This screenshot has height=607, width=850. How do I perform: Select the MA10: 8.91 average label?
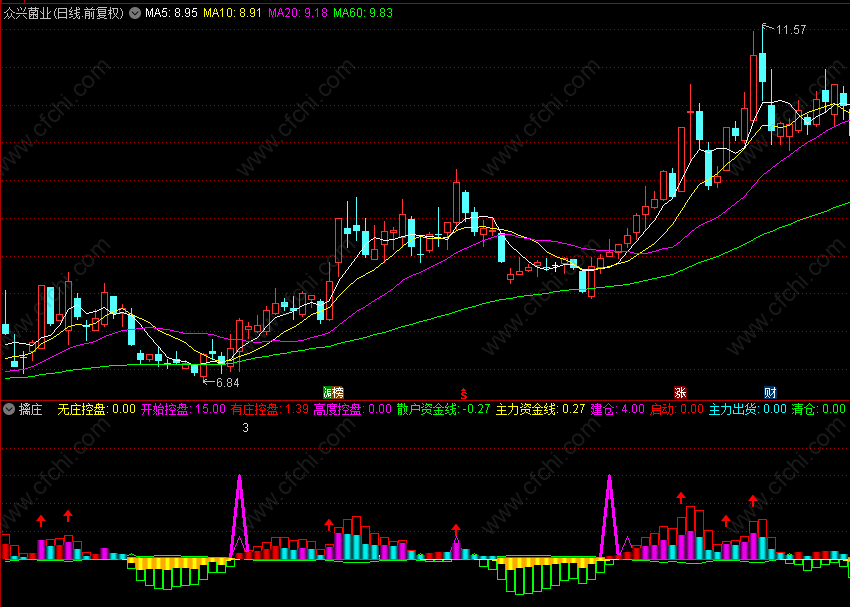click(233, 12)
